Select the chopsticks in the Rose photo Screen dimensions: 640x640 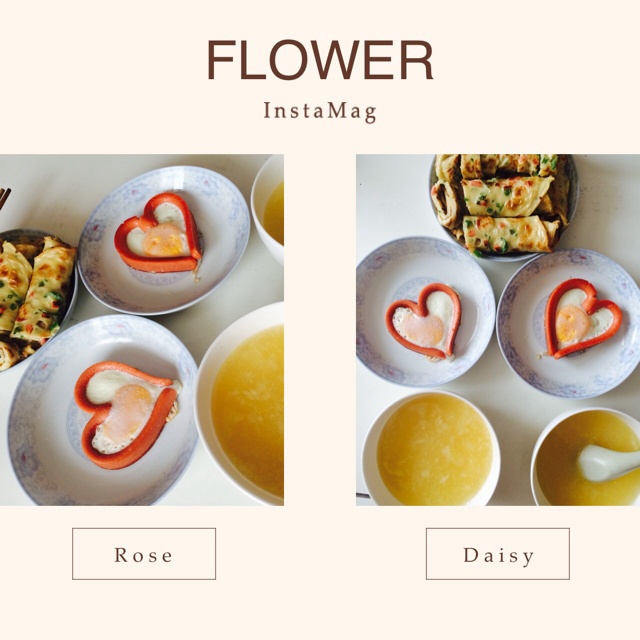point(4,198)
